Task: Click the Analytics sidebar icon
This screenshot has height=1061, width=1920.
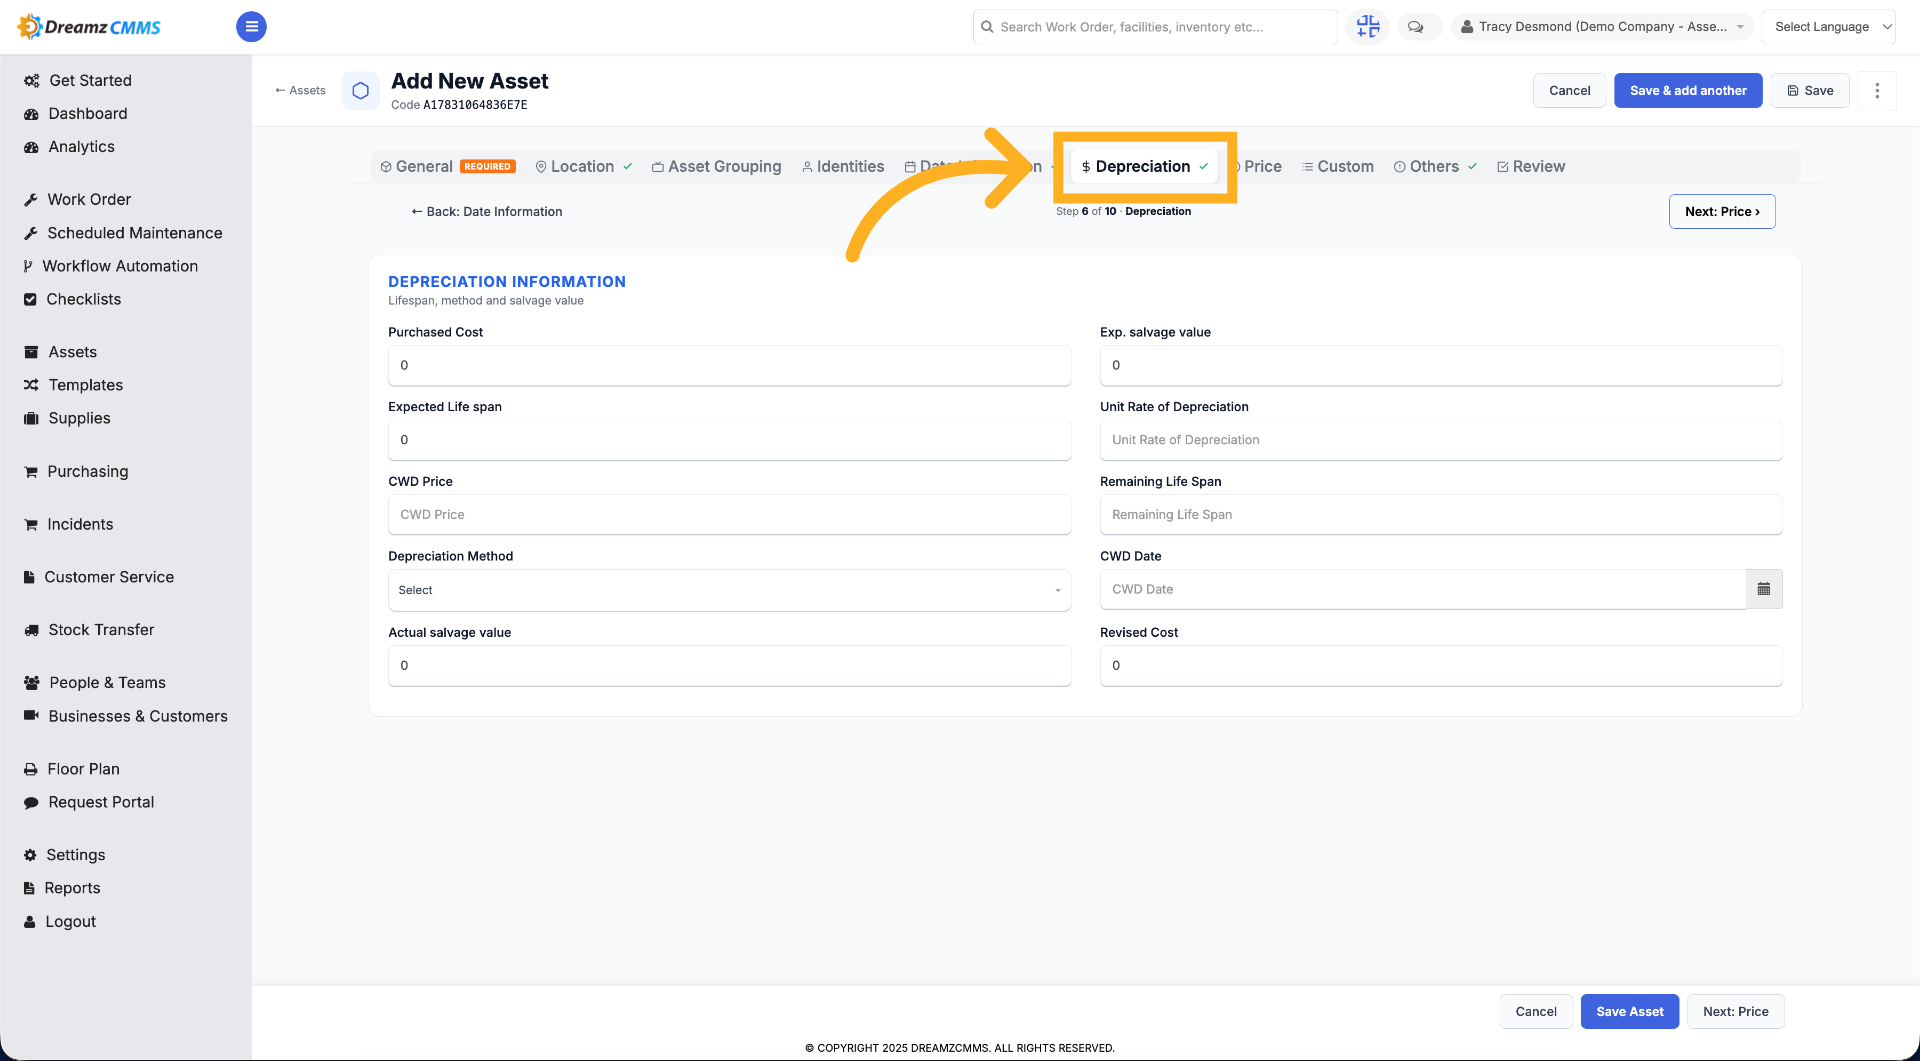Action: [31, 147]
